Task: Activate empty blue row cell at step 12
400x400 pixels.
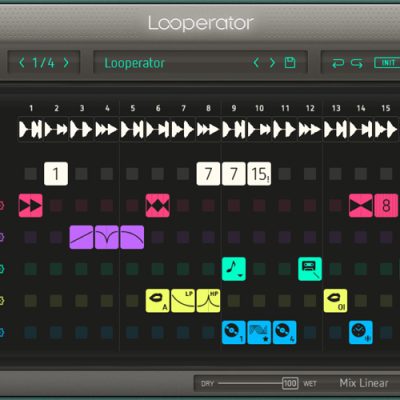Action: (x=310, y=332)
